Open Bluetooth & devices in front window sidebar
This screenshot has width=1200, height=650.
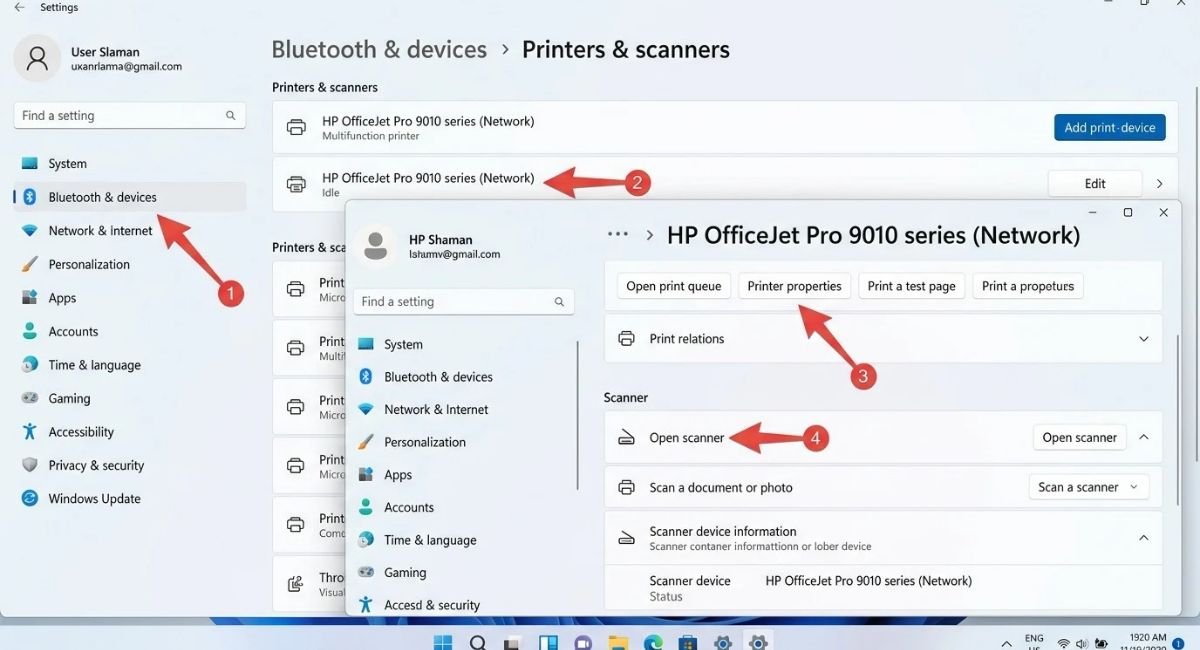point(438,377)
